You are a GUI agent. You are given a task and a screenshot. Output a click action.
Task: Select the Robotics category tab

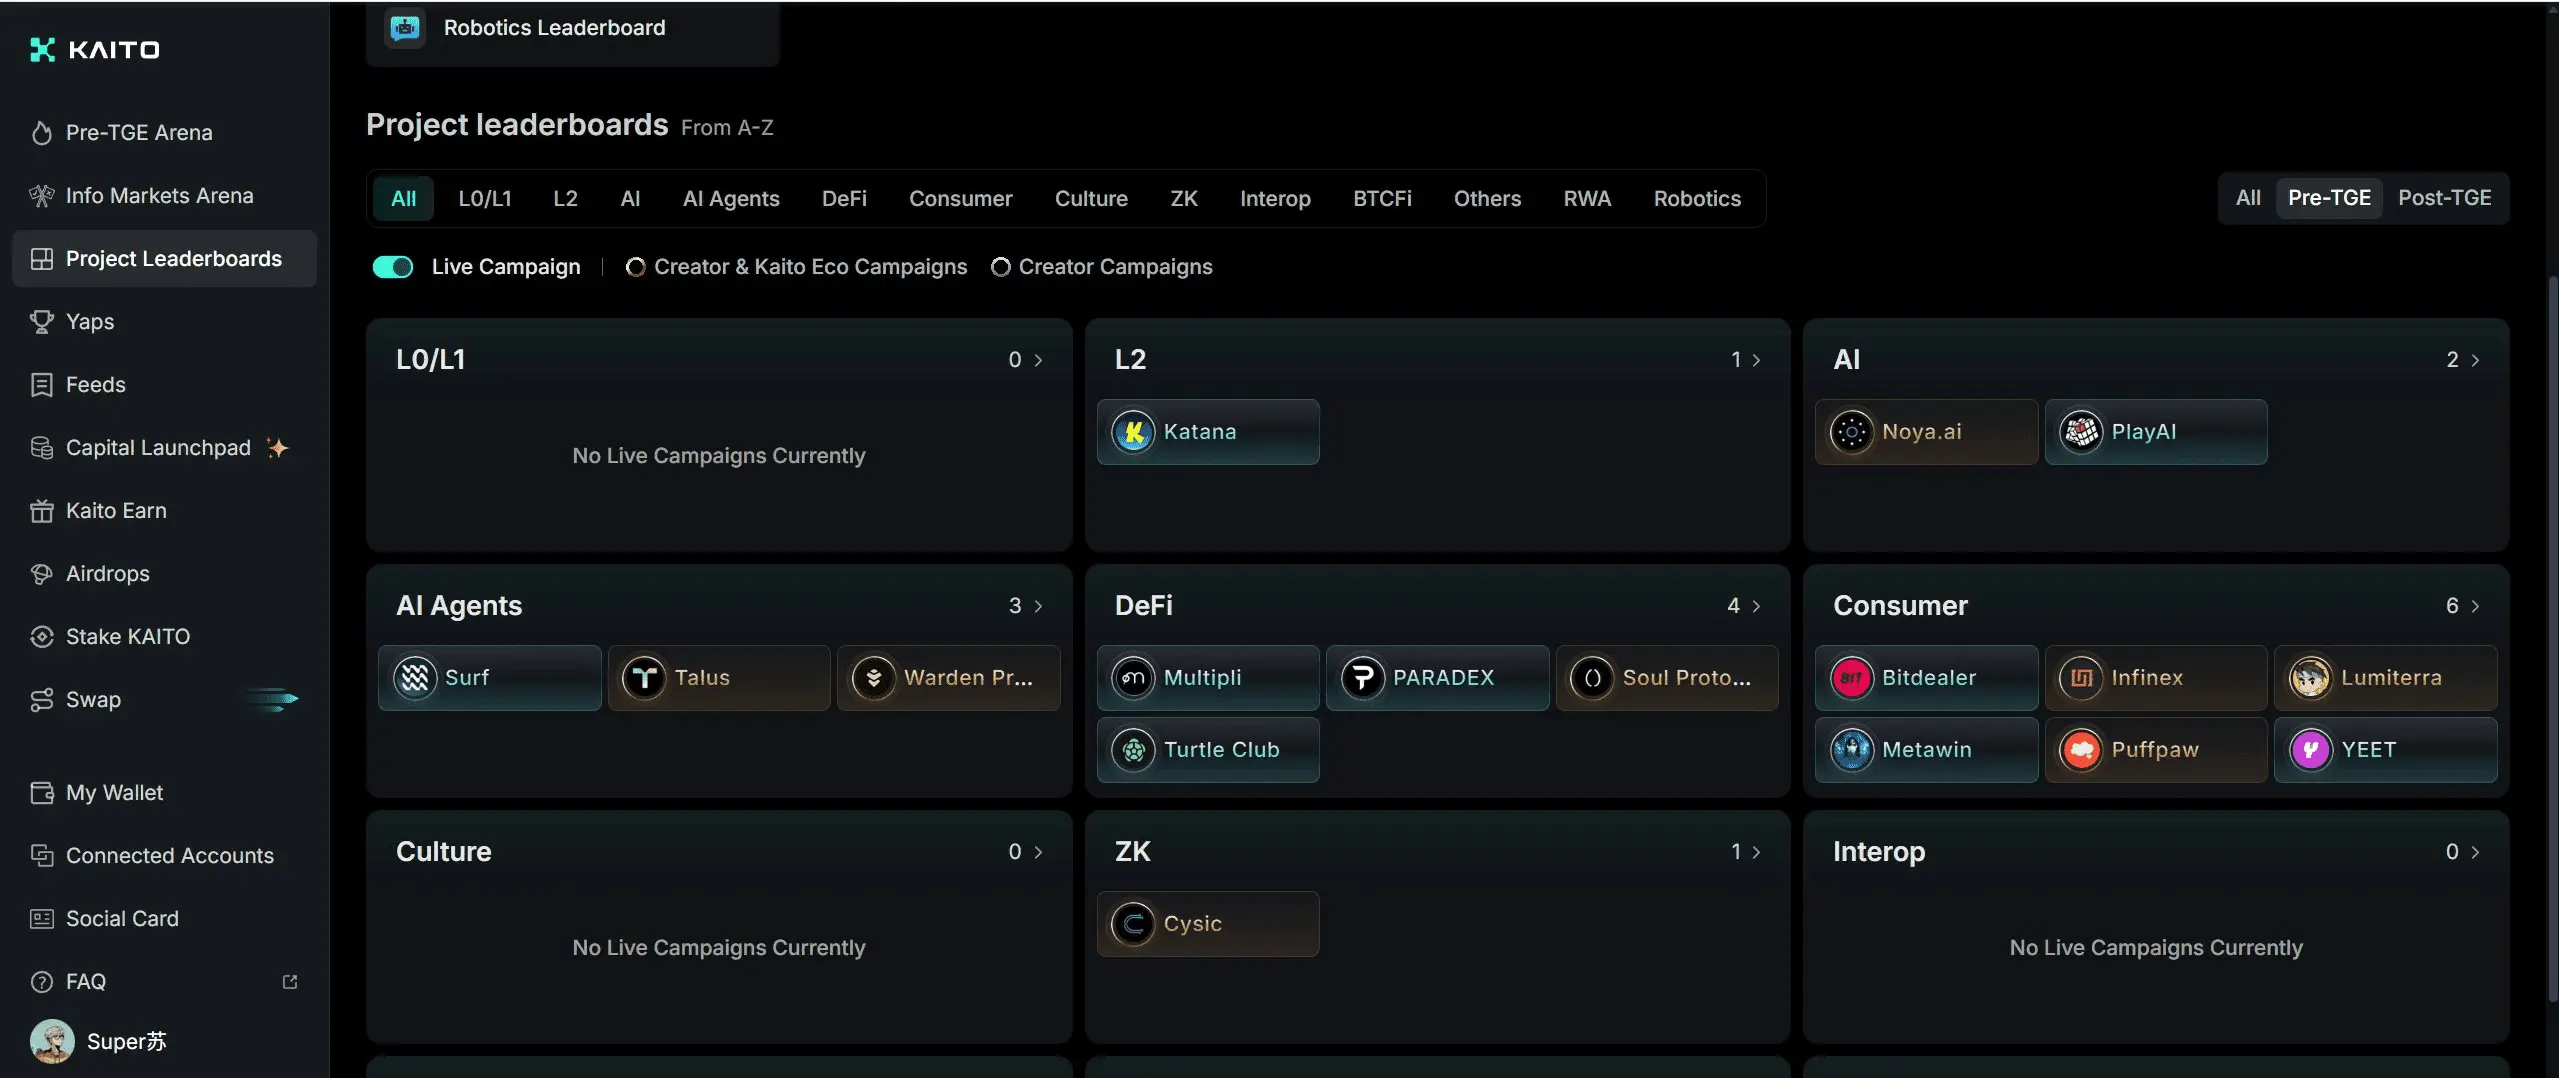click(1697, 199)
